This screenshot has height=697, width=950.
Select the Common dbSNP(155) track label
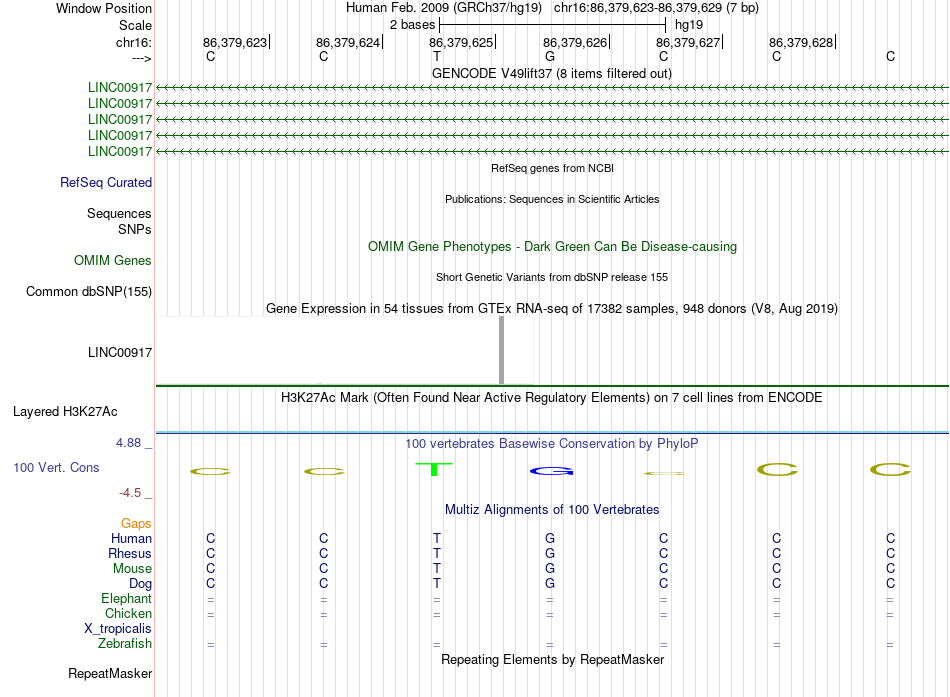coord(89,292)
